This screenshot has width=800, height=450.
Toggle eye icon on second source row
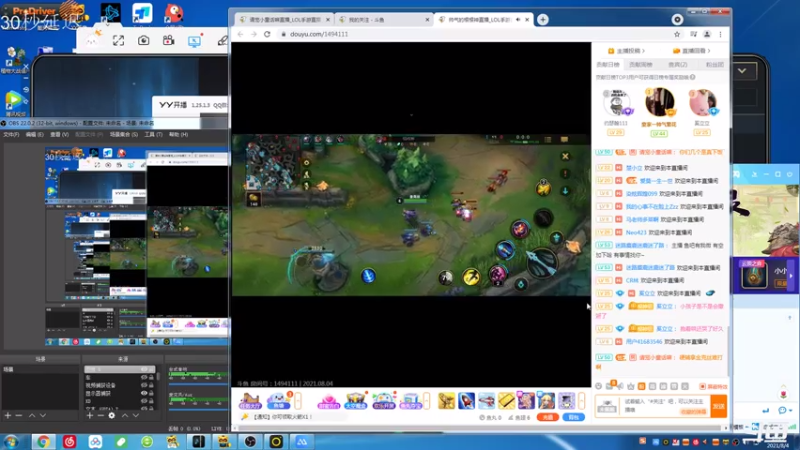[x=144, y=377]
